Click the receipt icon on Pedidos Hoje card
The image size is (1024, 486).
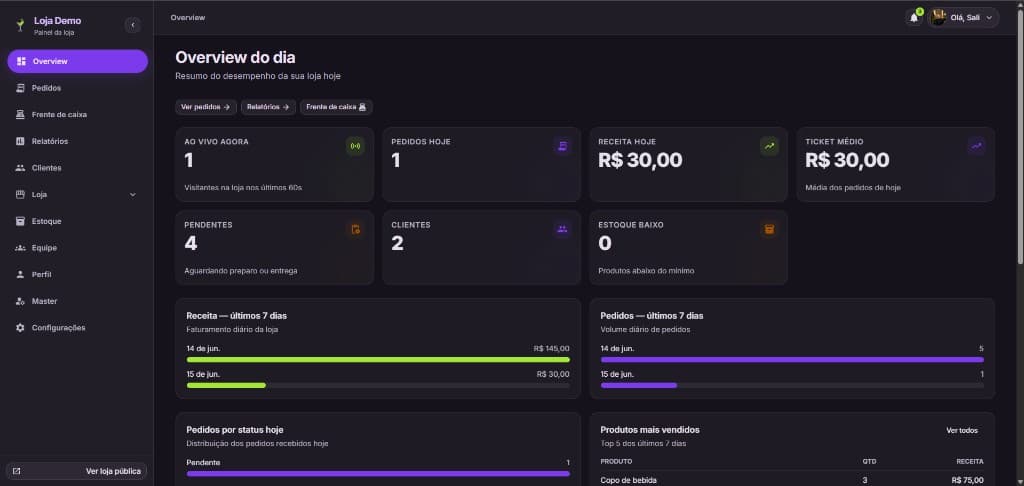562,146
